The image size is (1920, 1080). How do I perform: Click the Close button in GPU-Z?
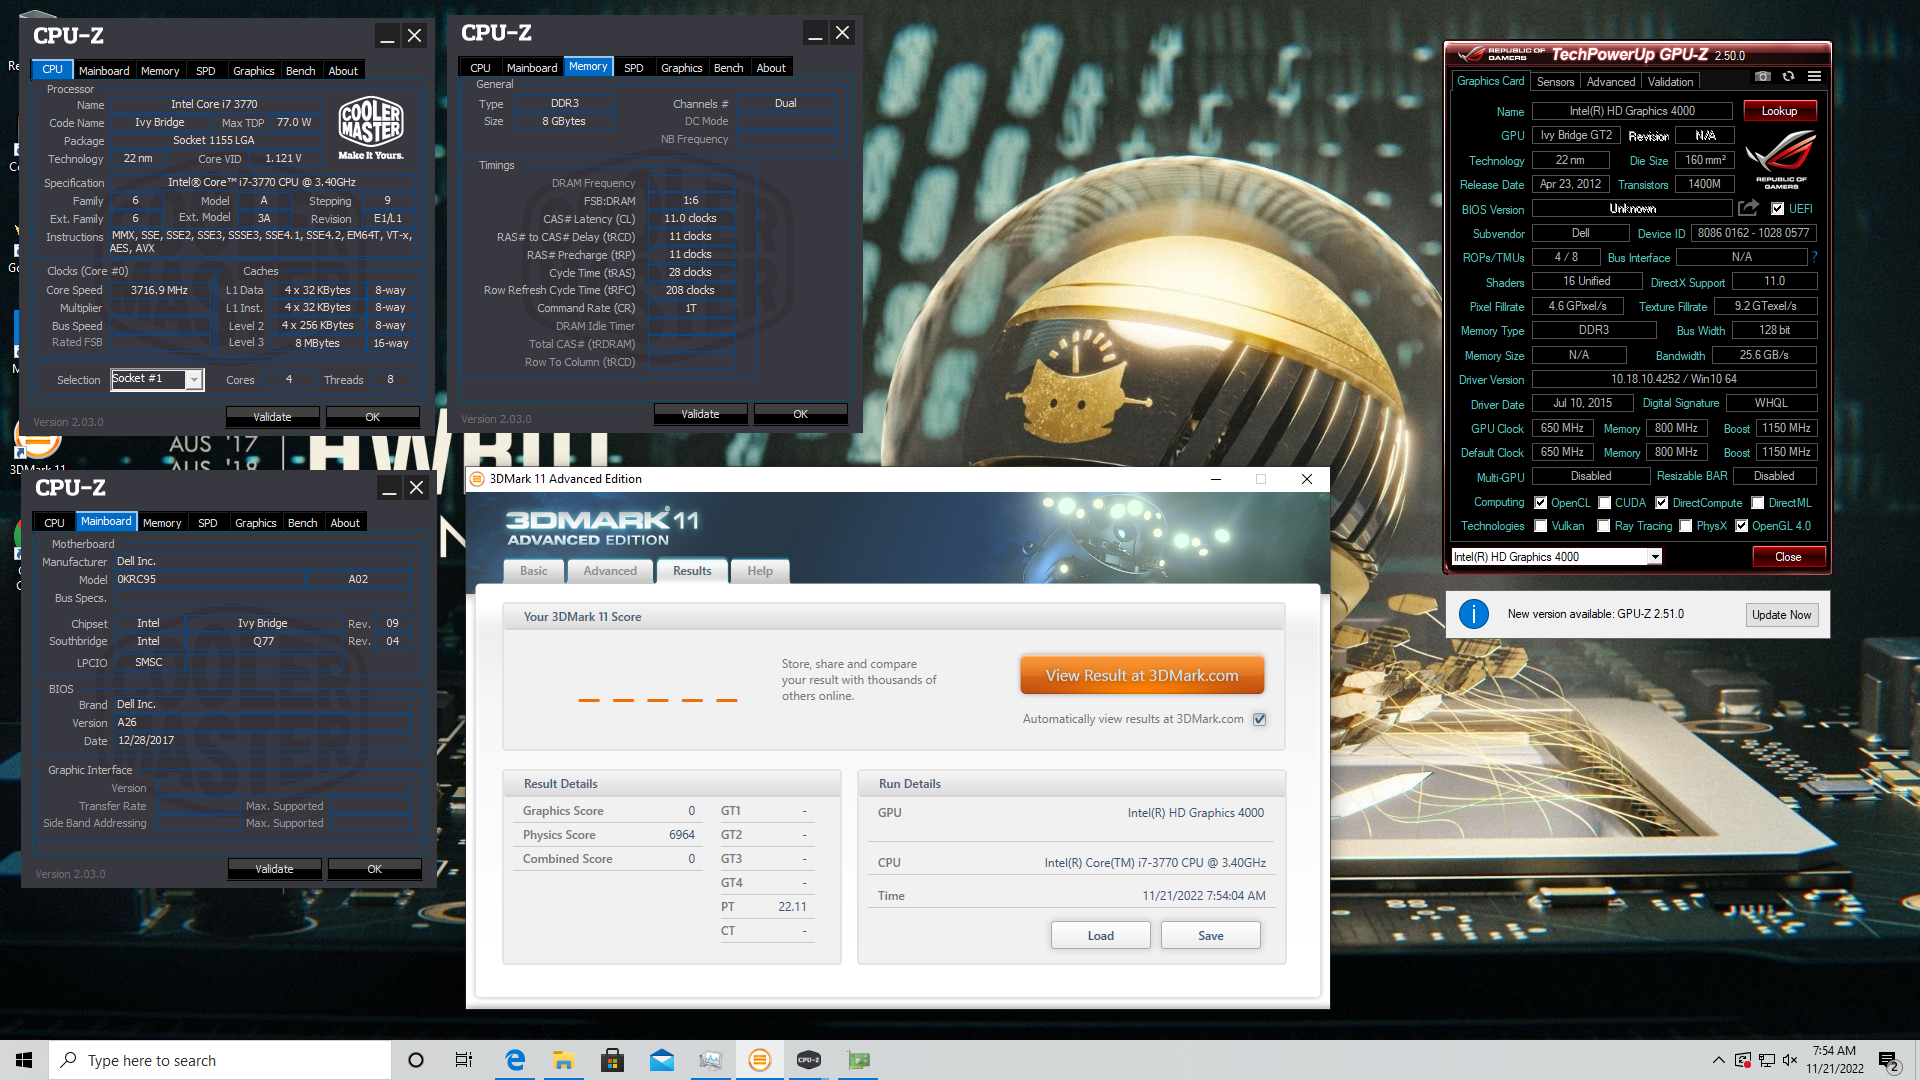pos(1788,557)
